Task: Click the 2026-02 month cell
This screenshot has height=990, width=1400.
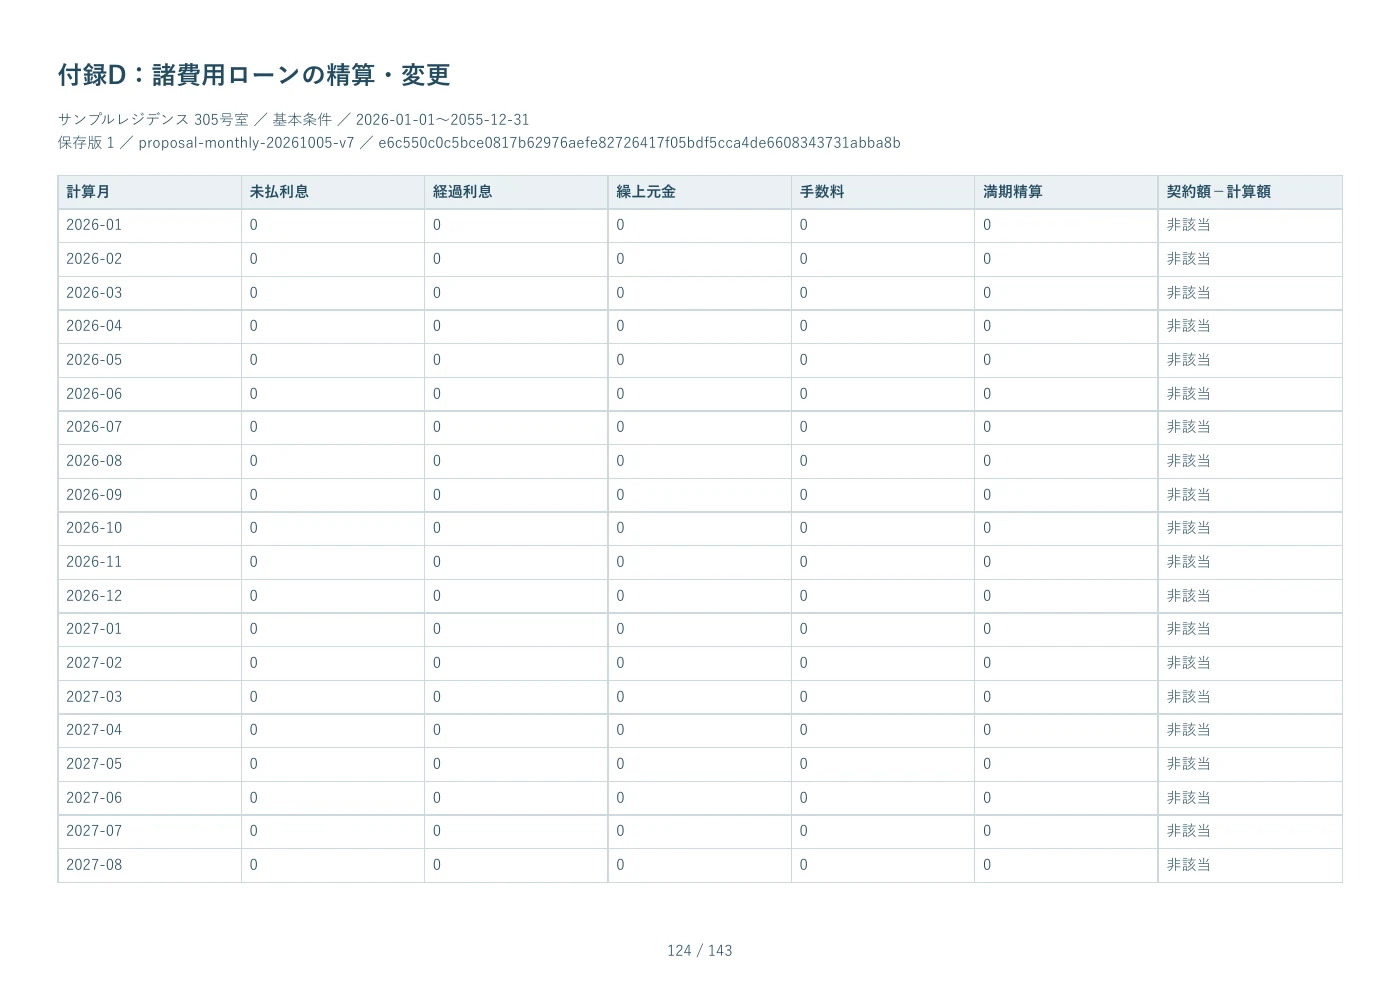Action: coord(149,259)
